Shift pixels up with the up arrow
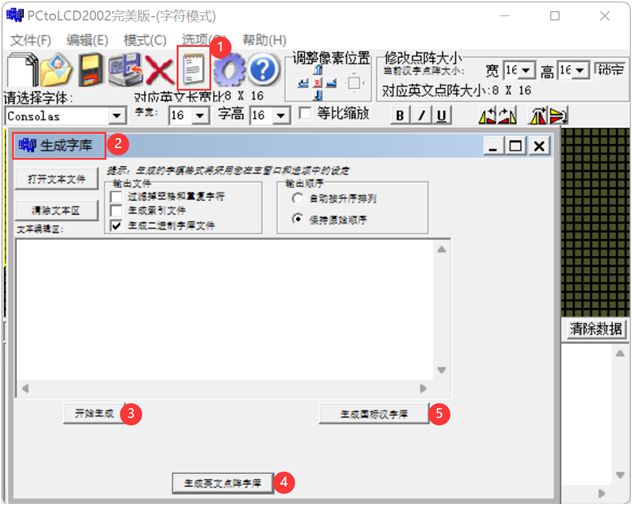This screenshot has height=505, width=632. (x=318, y=71)
